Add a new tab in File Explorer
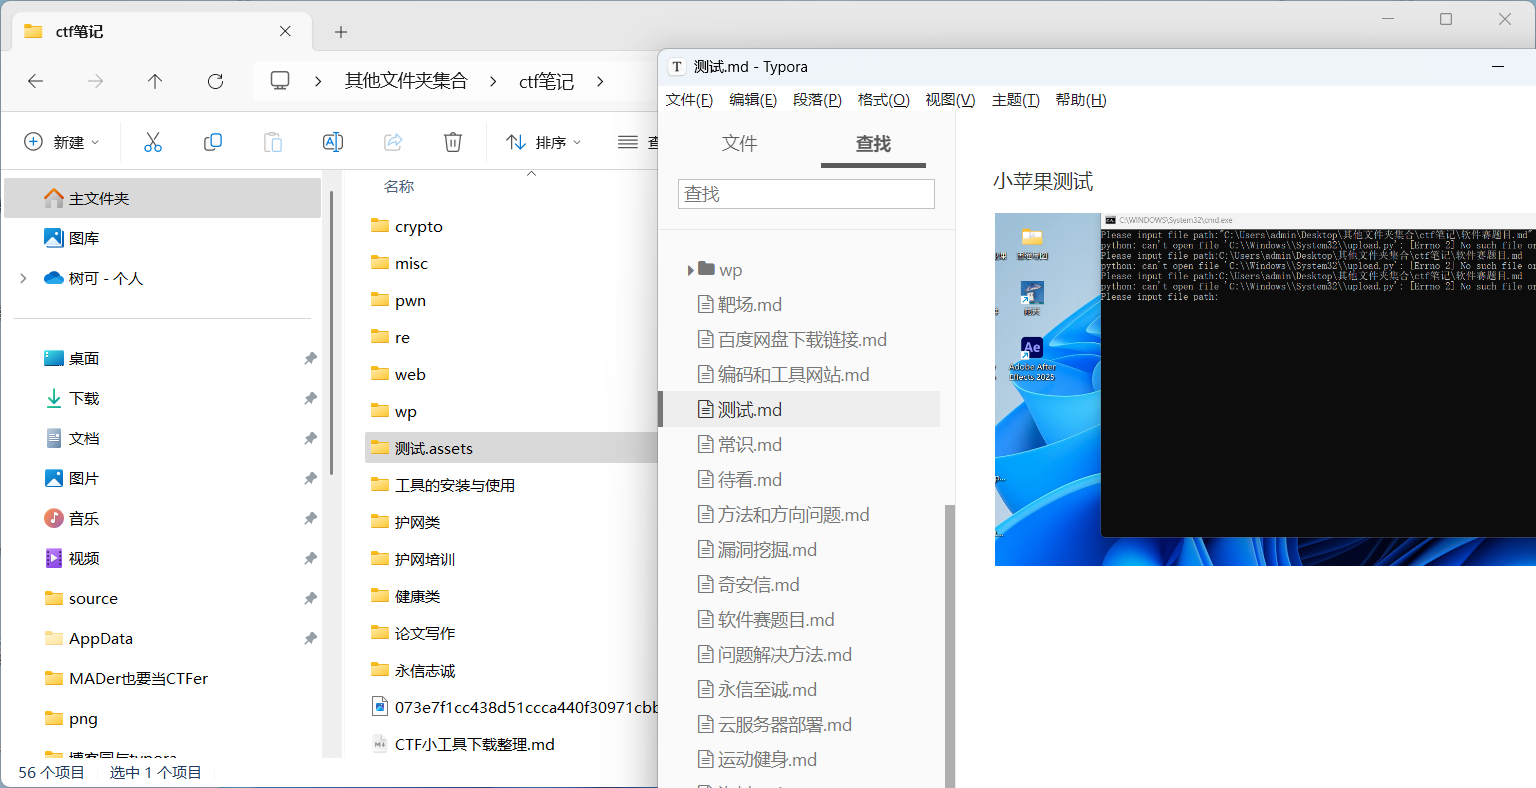This screenshot has height=788, width=1536. pos(341,32)
